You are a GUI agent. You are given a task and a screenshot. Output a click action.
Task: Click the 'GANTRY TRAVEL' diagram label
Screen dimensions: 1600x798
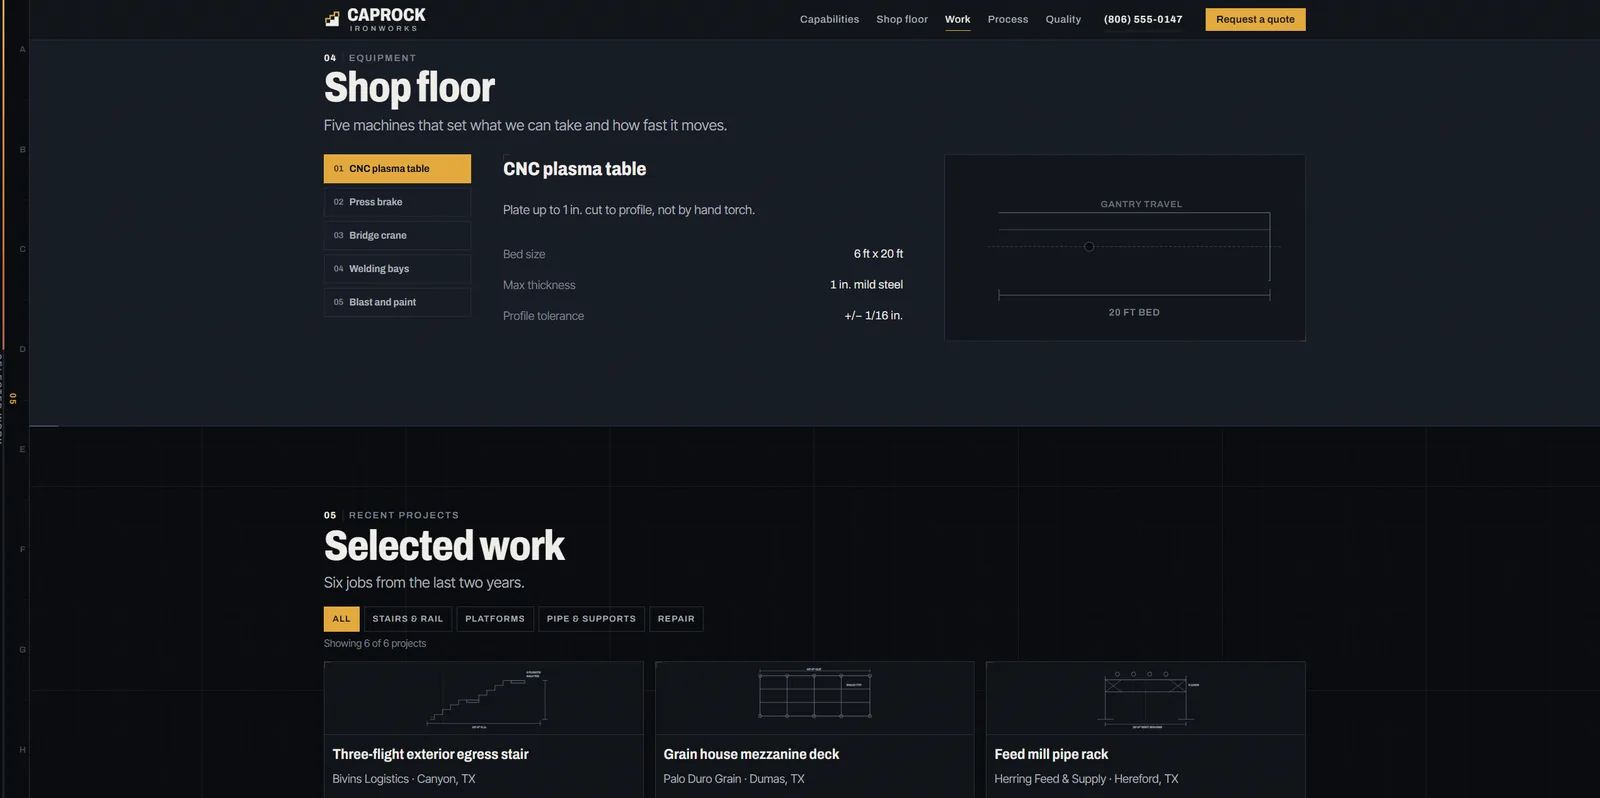(x=1141, y=204)
